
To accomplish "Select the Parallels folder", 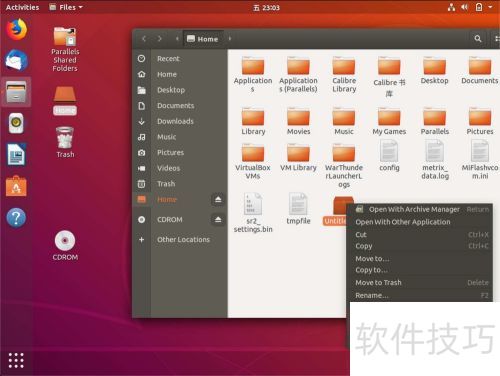I will pyautogui.click(x=435, y=121).
